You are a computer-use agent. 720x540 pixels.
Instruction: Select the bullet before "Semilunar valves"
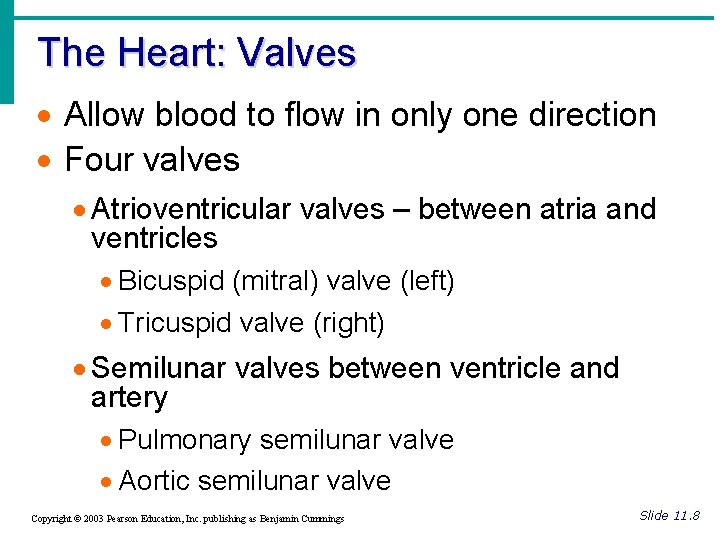click(x=79, y=370)
